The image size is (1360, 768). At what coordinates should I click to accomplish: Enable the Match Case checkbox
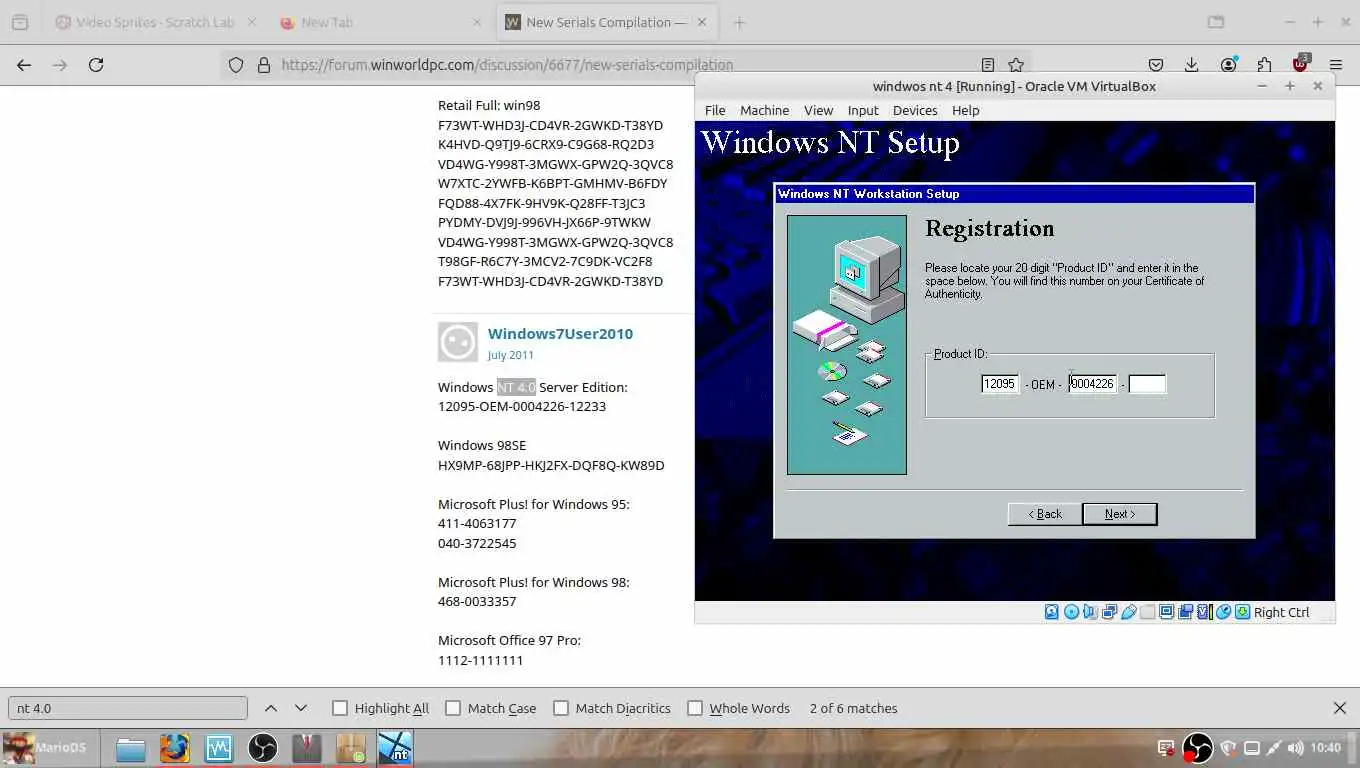pos(453,708)
